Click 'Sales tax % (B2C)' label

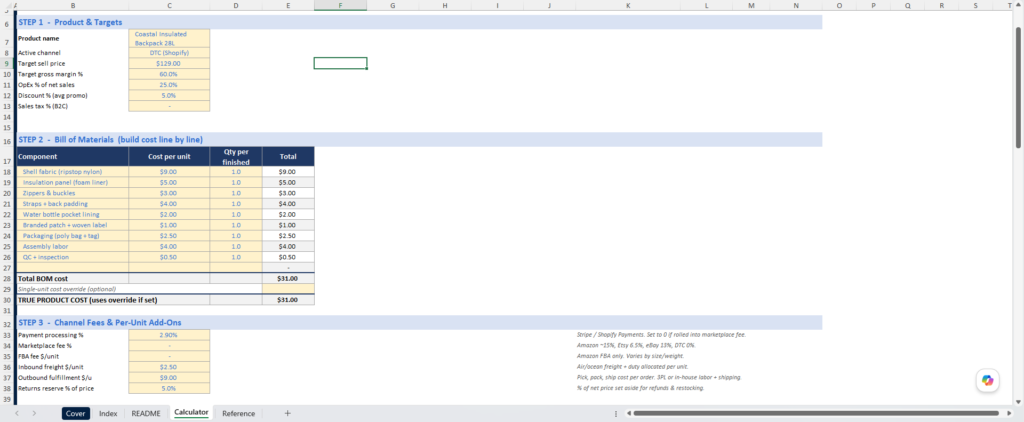click(42, 106)
